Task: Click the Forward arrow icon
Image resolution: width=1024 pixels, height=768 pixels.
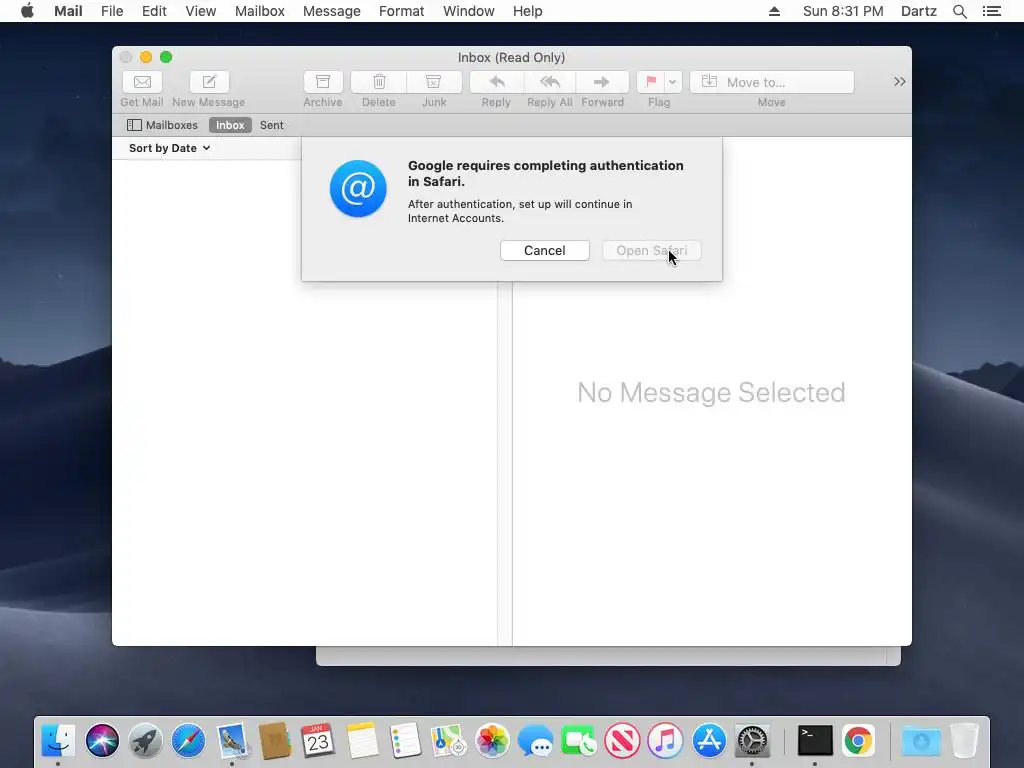Action: pos(602,82)
